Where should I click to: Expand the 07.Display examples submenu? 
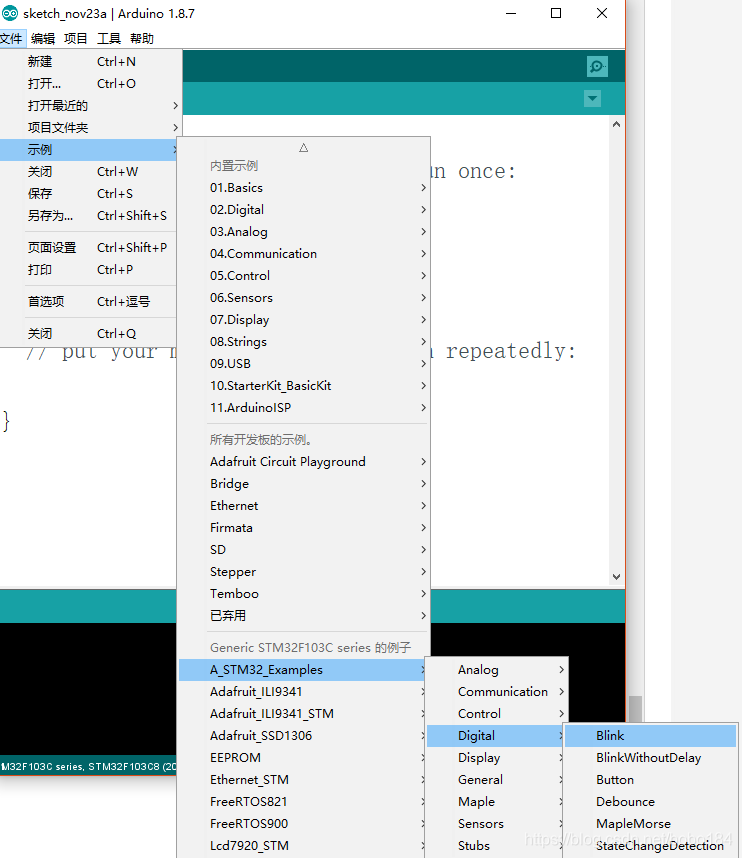pos(239,319)
